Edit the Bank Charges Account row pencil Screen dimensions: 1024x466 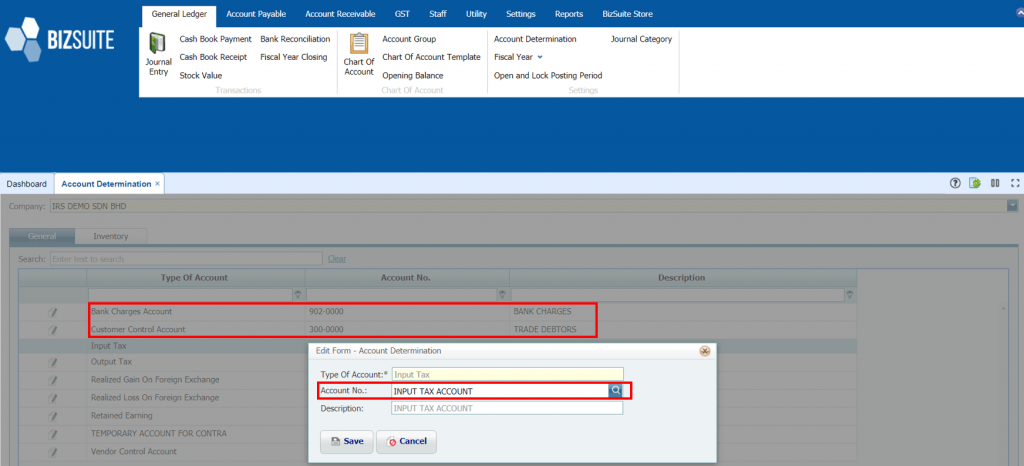pyautogui.click(x=53, y=312)
